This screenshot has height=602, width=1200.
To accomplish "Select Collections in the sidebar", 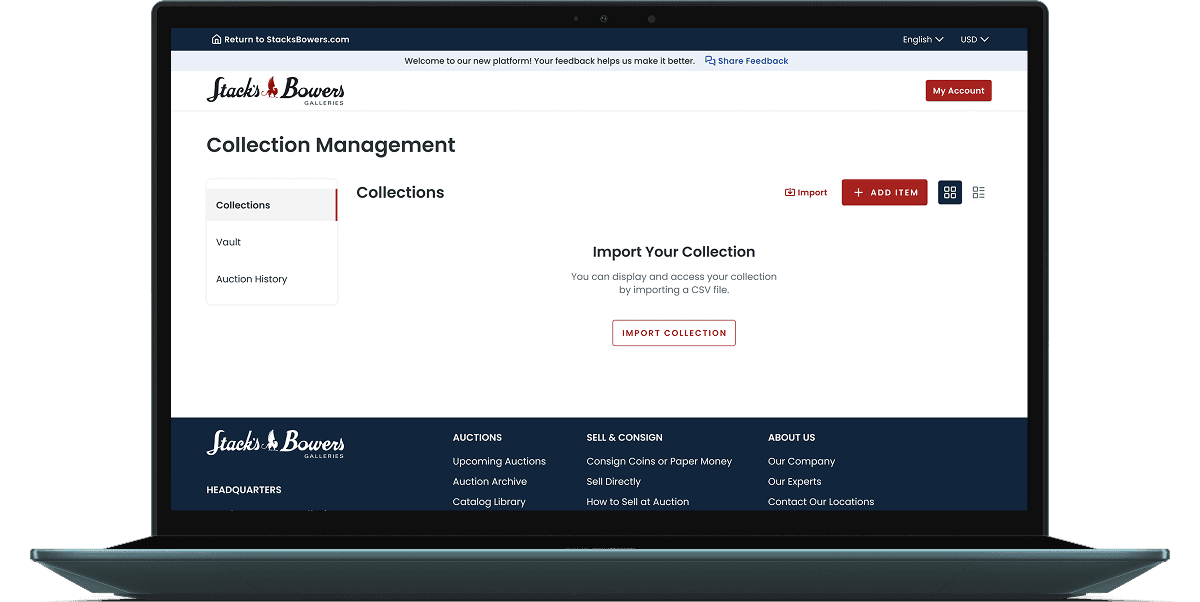I will [x=242, y=205].
